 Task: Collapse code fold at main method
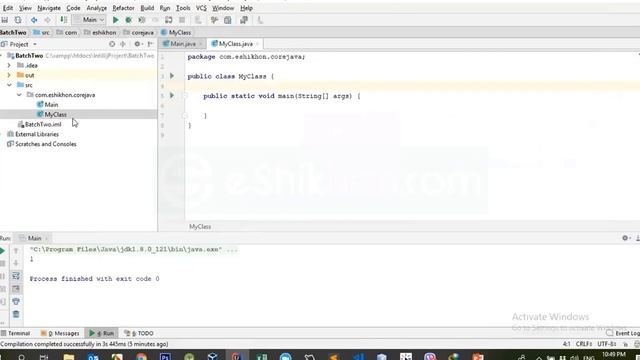(184, 96)
